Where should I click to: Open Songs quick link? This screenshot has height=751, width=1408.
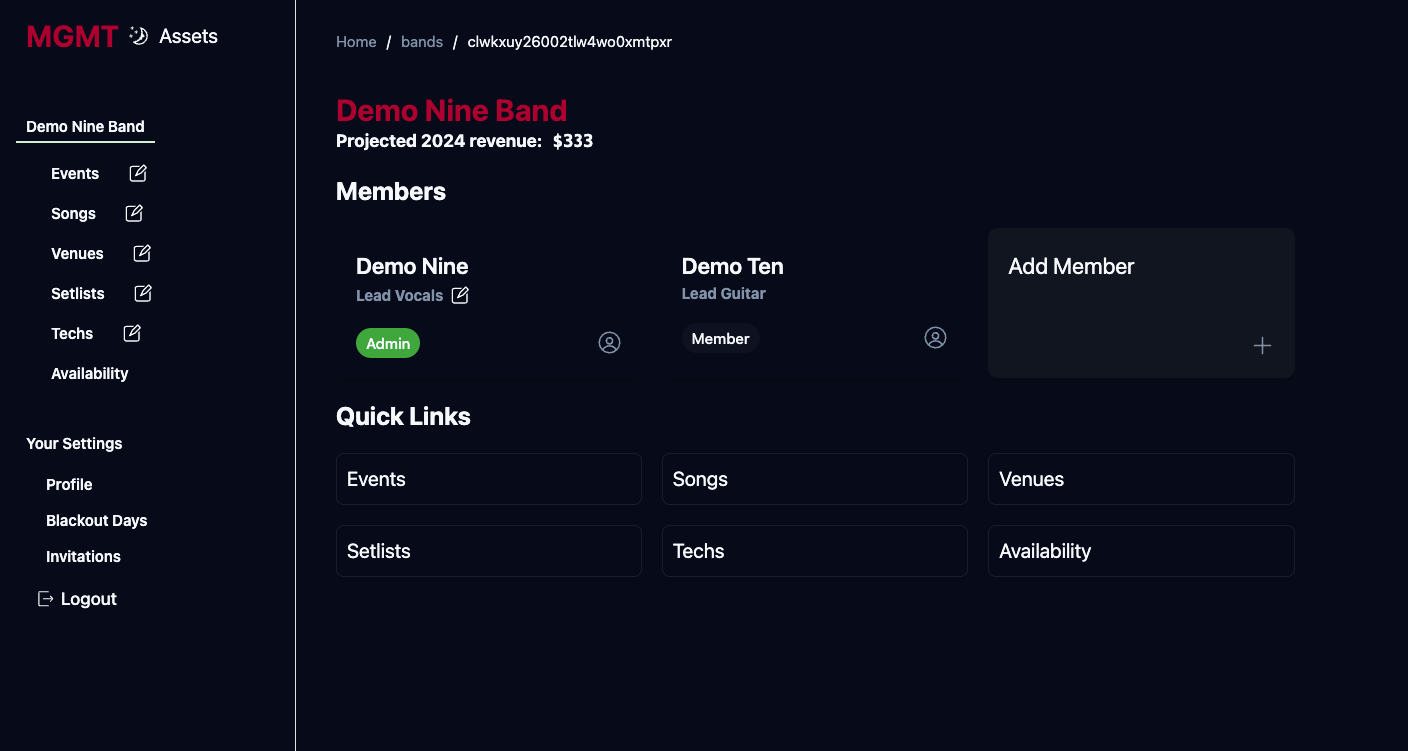coord(815,479)
